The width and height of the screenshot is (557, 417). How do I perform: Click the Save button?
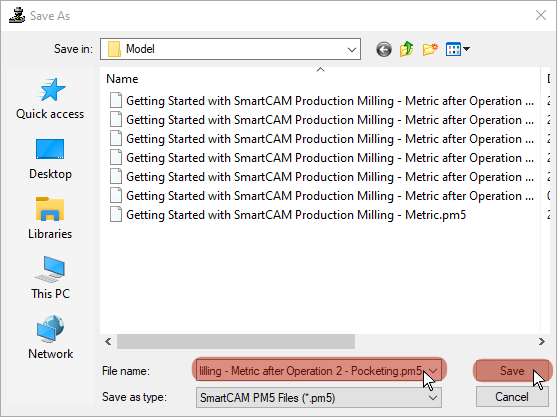tap(512, 371)
